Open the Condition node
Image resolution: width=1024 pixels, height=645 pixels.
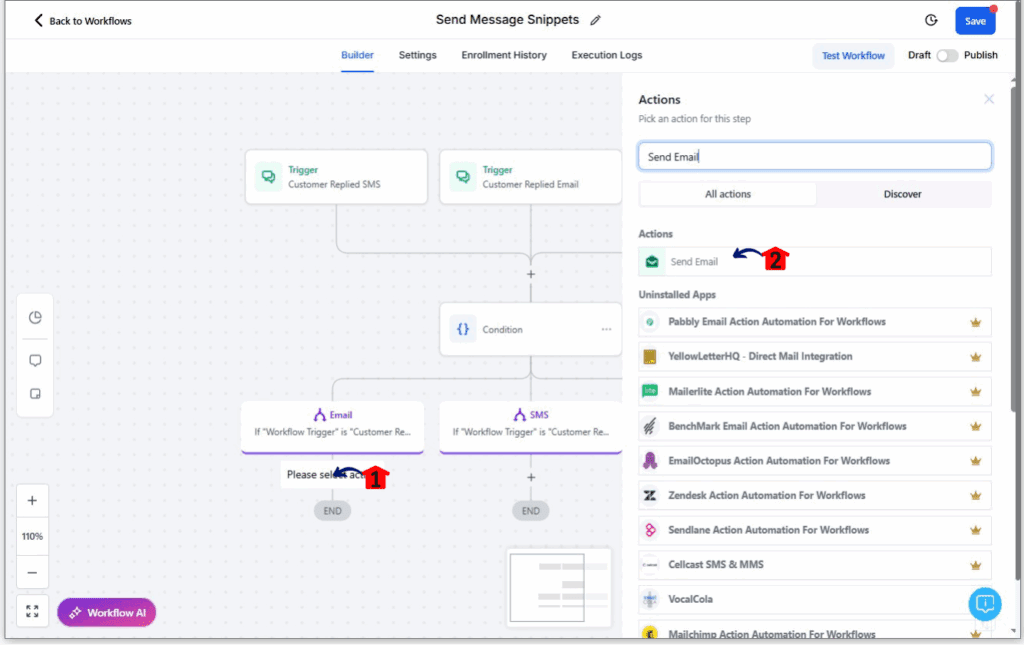(530, 329)
